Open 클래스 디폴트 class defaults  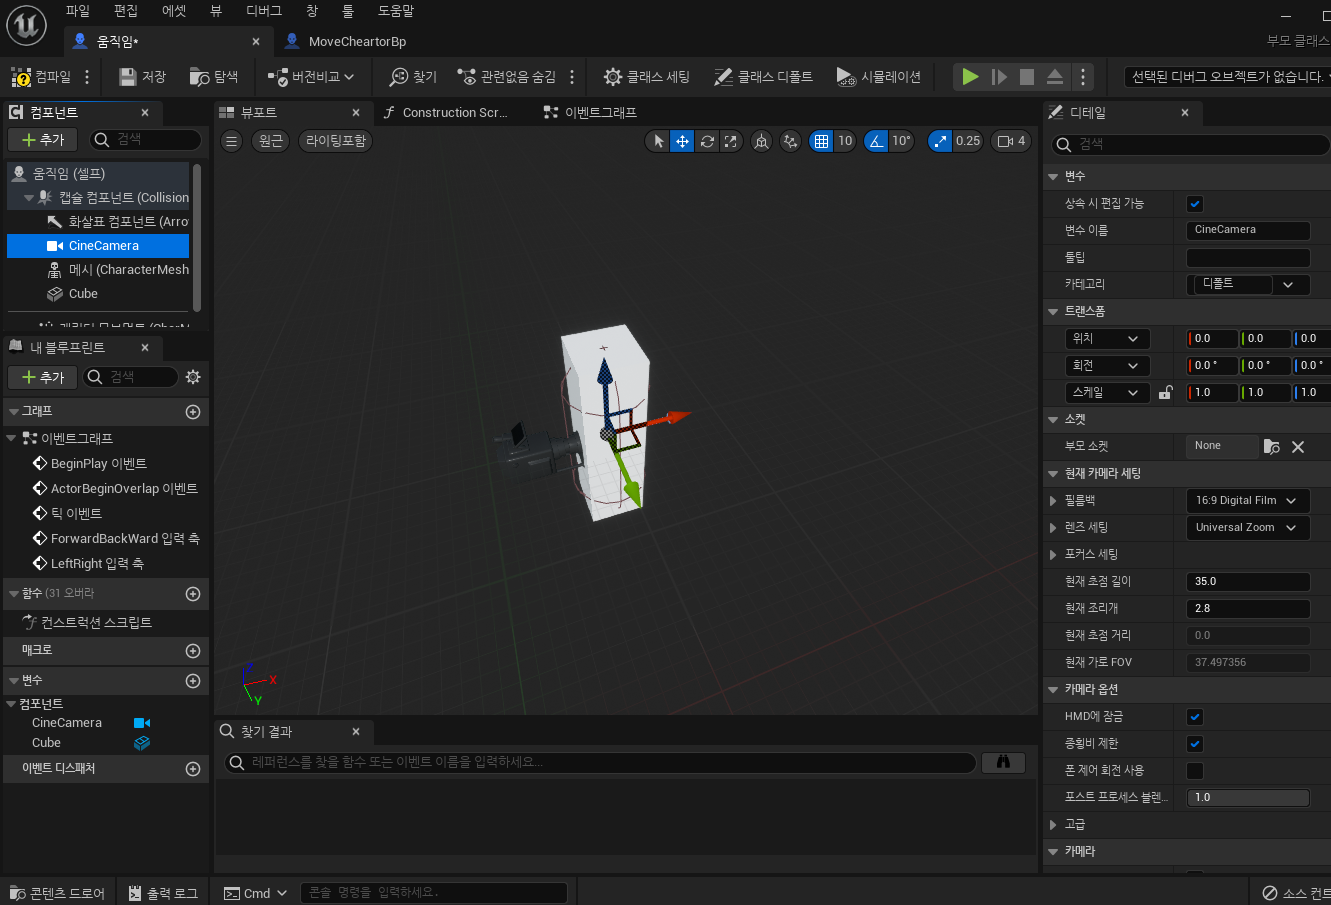click(x=763, y=76)
